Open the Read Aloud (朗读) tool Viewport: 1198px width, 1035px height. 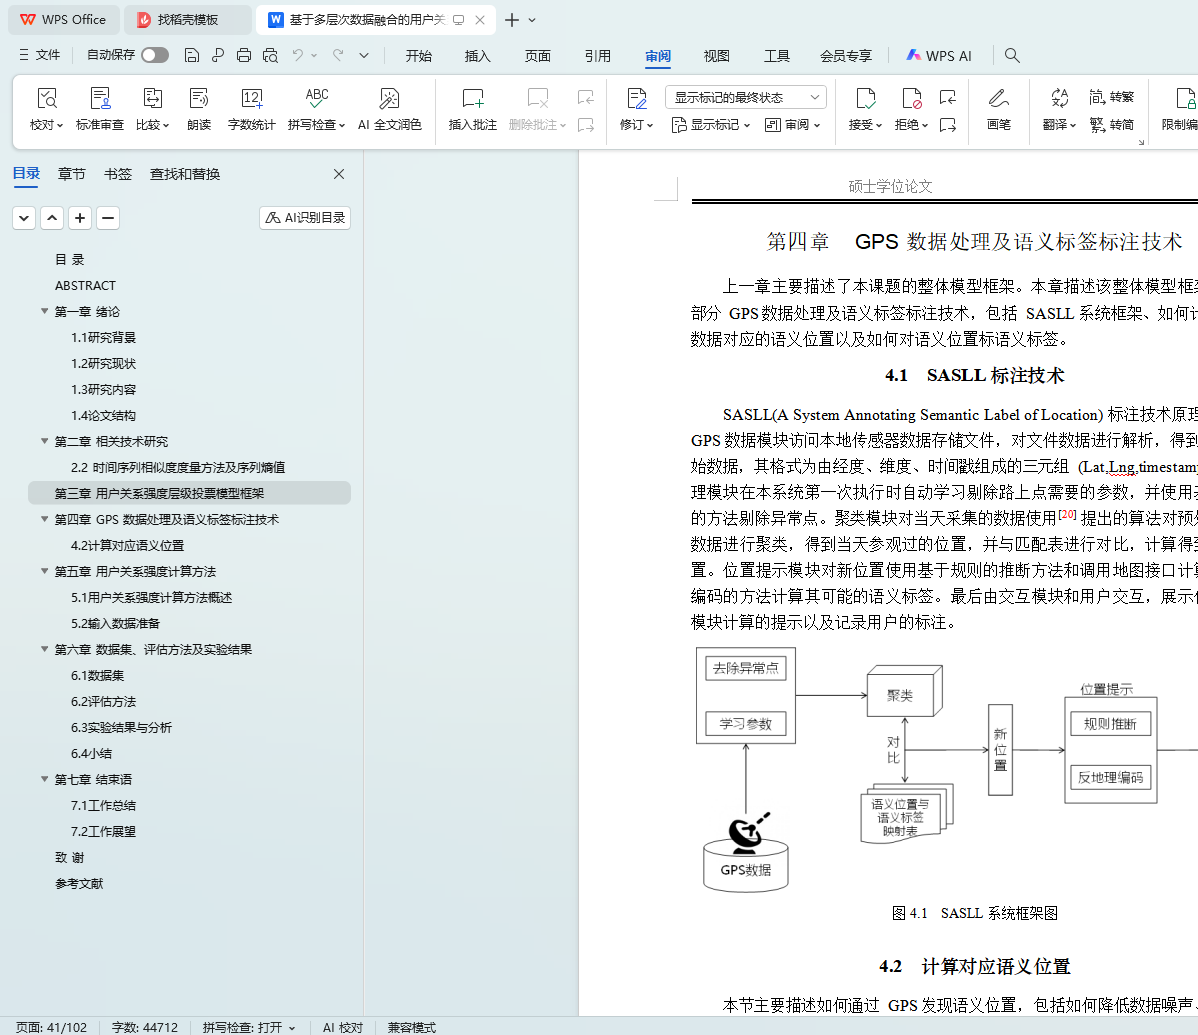(199, 99)
